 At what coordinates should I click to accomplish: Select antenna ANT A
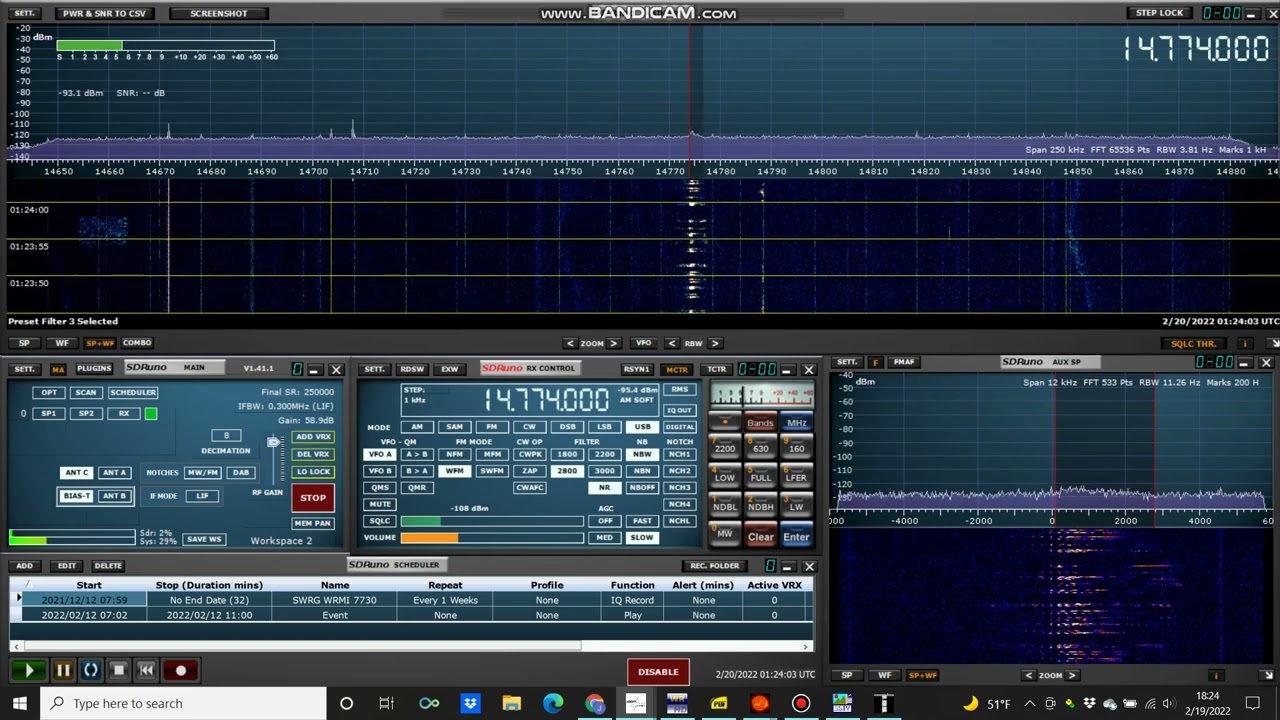tap(114, 473)
